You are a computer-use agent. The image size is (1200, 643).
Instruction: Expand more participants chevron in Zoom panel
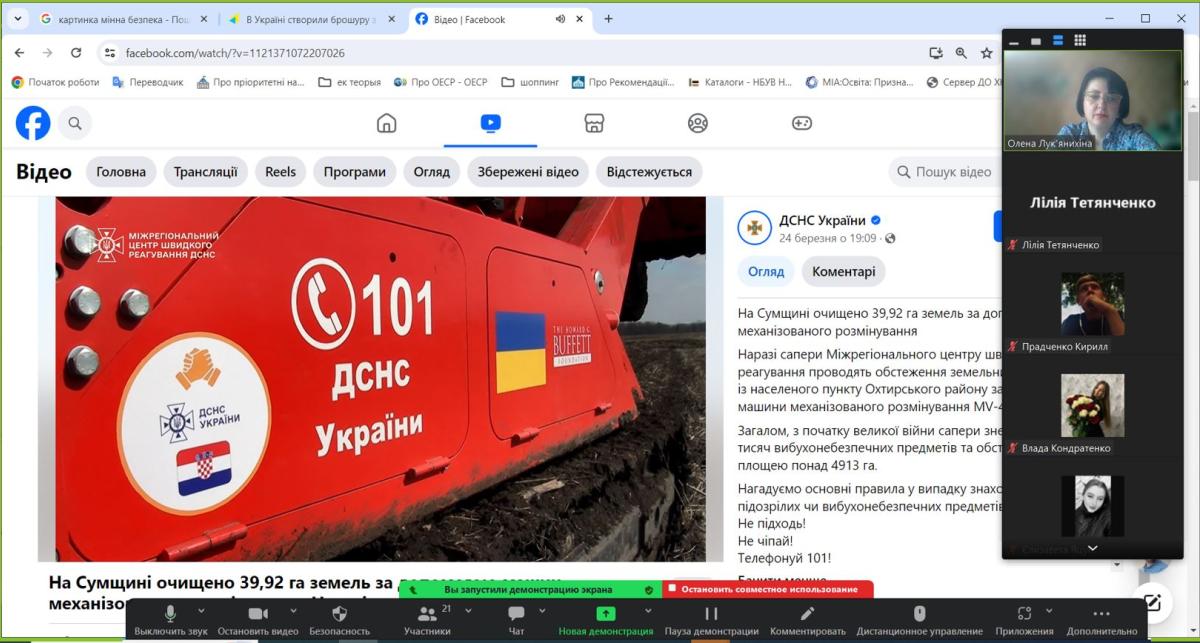tap(1092, 548)
